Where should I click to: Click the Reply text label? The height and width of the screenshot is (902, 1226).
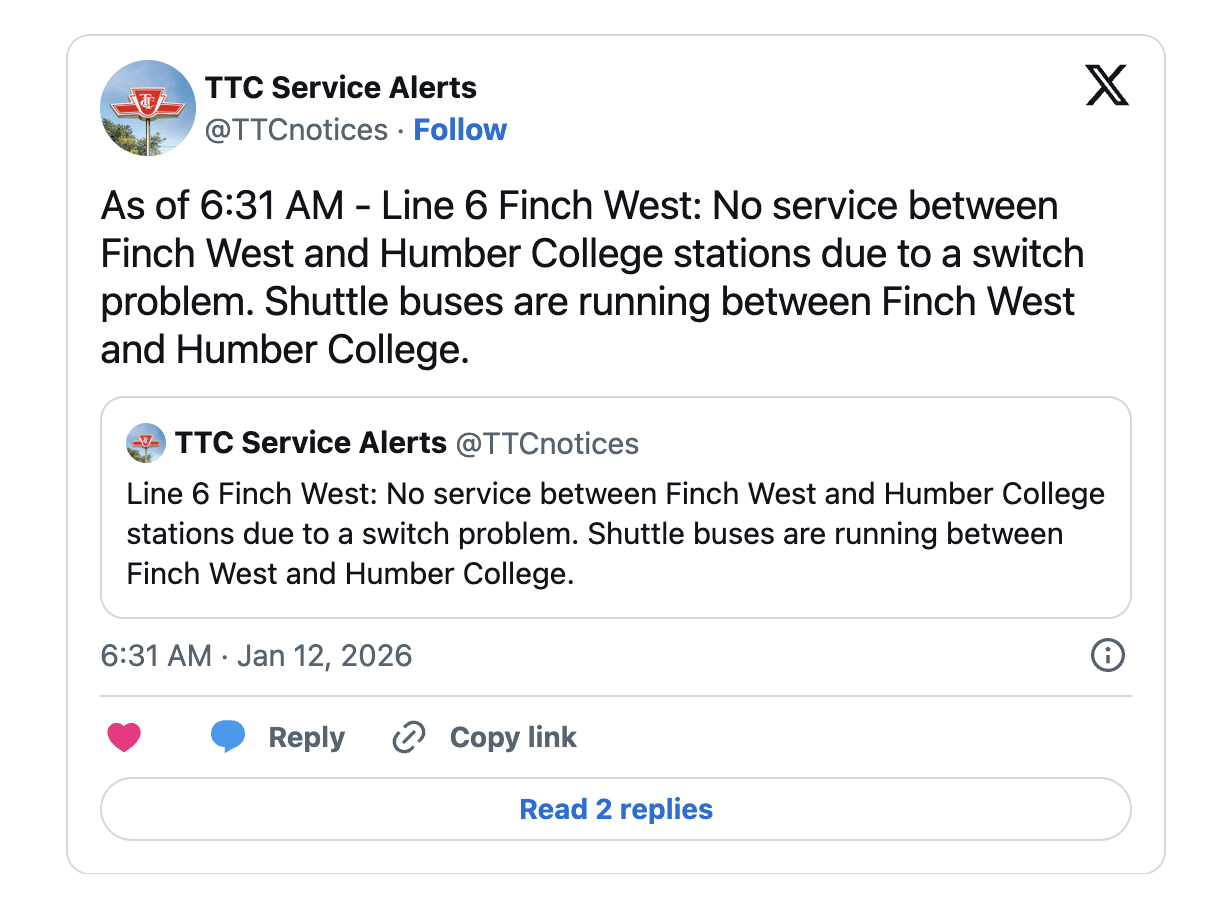click(306, 738)
